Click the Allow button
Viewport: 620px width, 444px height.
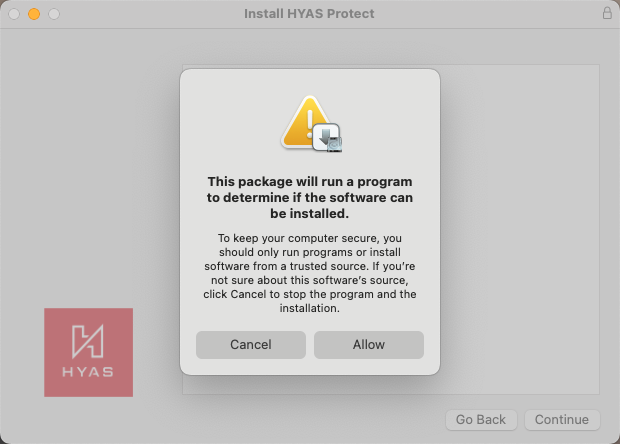click(x=369, y=345)
